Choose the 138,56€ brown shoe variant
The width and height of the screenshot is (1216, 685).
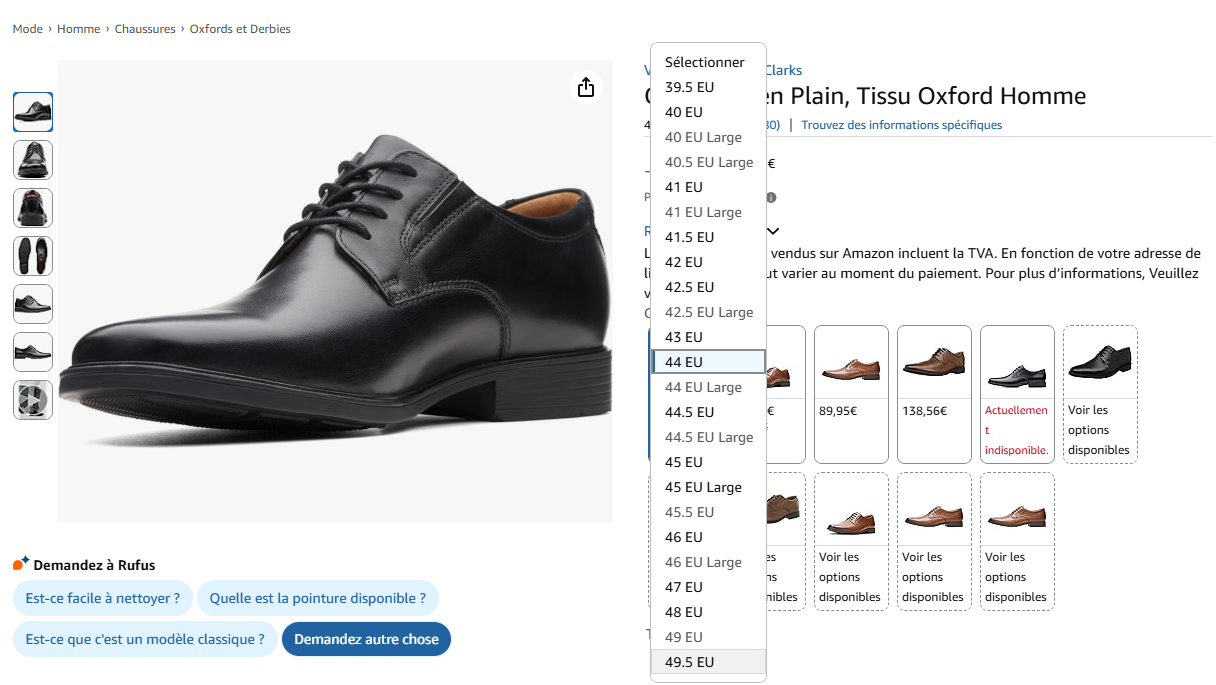[934, 394]
